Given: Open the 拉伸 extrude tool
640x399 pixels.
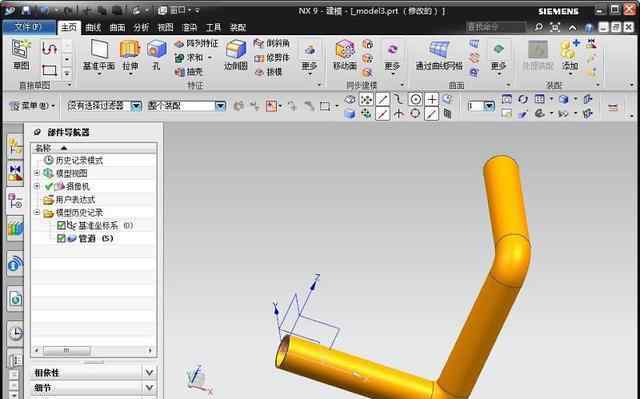Looking at the screenshot, I should (130, 50).
